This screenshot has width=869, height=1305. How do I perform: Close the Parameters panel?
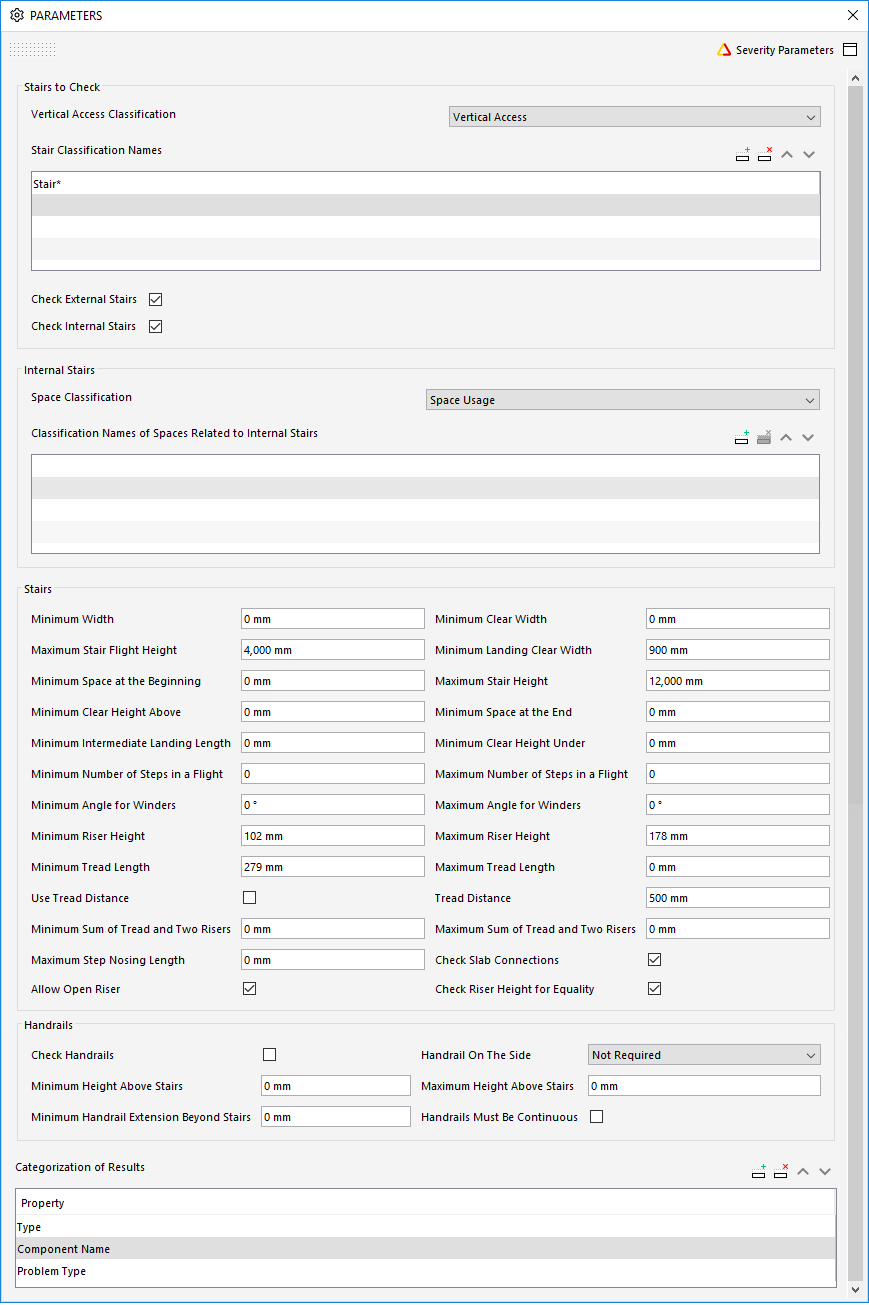click(x=852, y=16)
